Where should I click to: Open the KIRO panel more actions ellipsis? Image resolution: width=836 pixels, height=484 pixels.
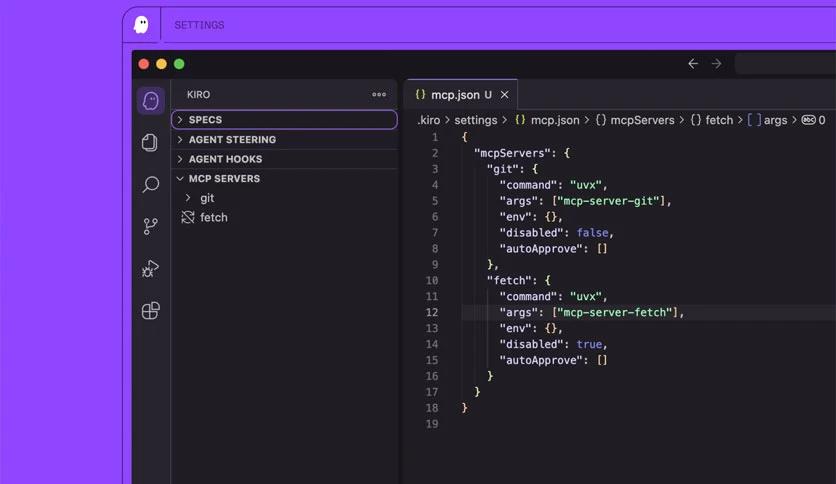click(x=379, y=94)
